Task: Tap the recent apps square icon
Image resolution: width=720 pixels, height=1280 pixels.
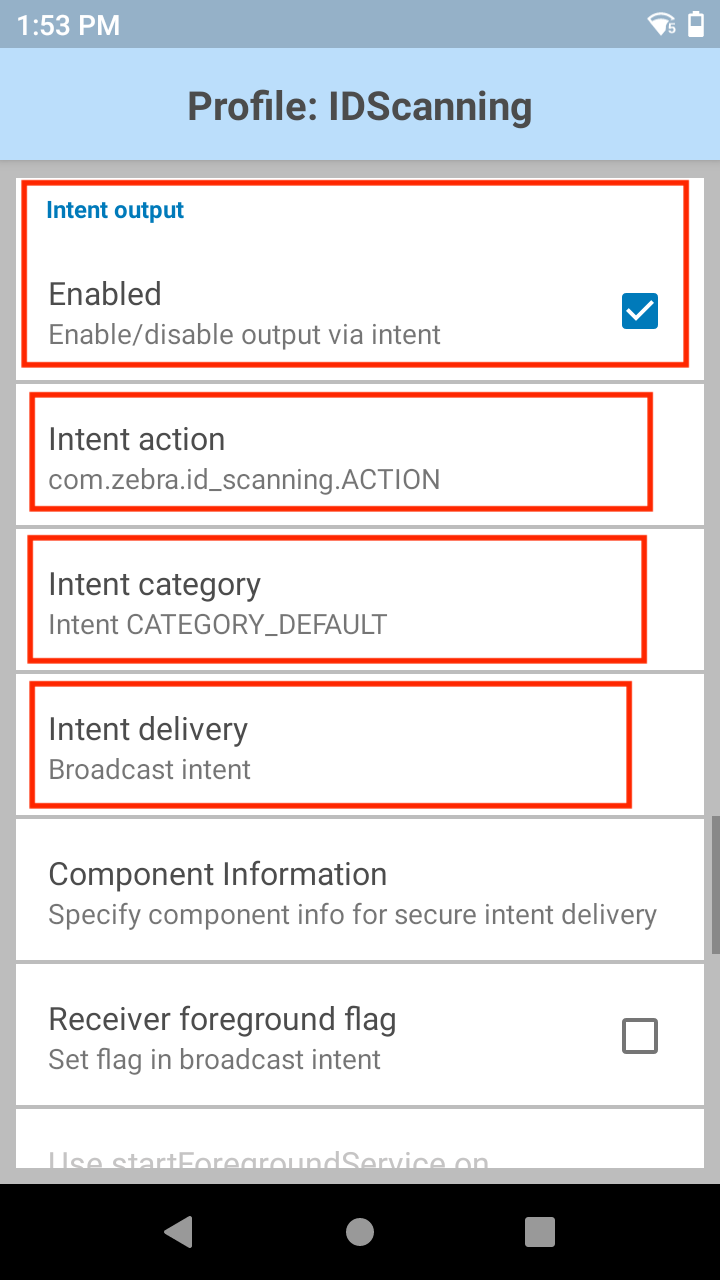Action: [x=540, y=1231]
